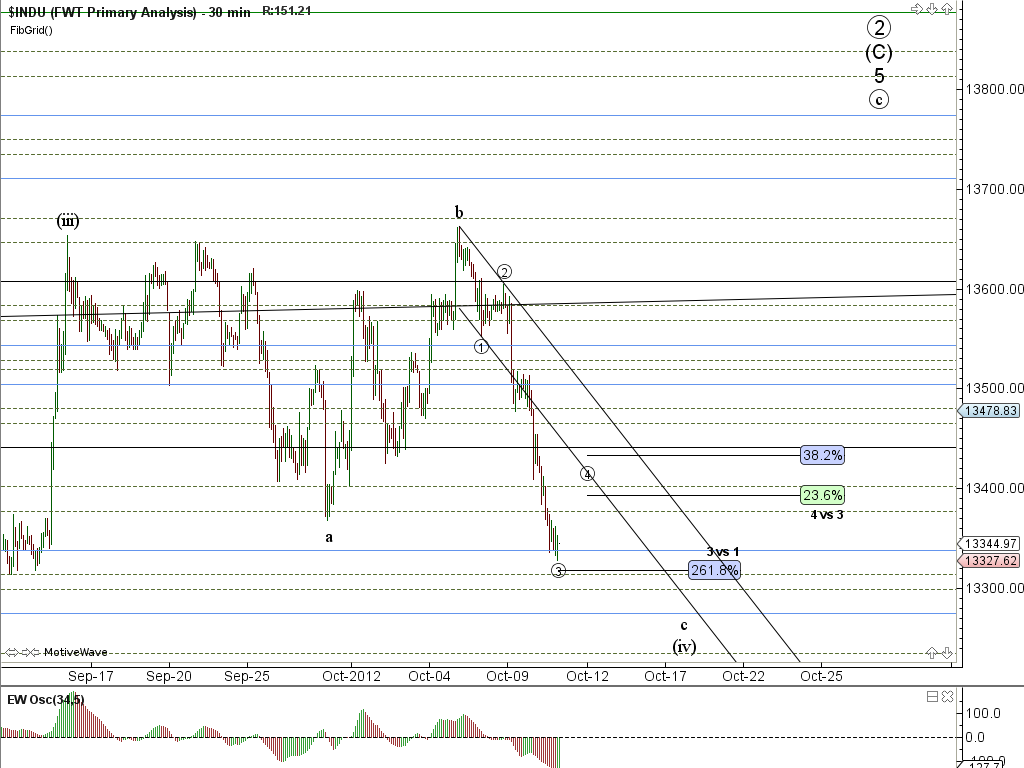Click the down-arrow icon at chart's bottom-right corner
Image resolution: width=1024 pixels, height=768 pixels.
click(946, 652)
